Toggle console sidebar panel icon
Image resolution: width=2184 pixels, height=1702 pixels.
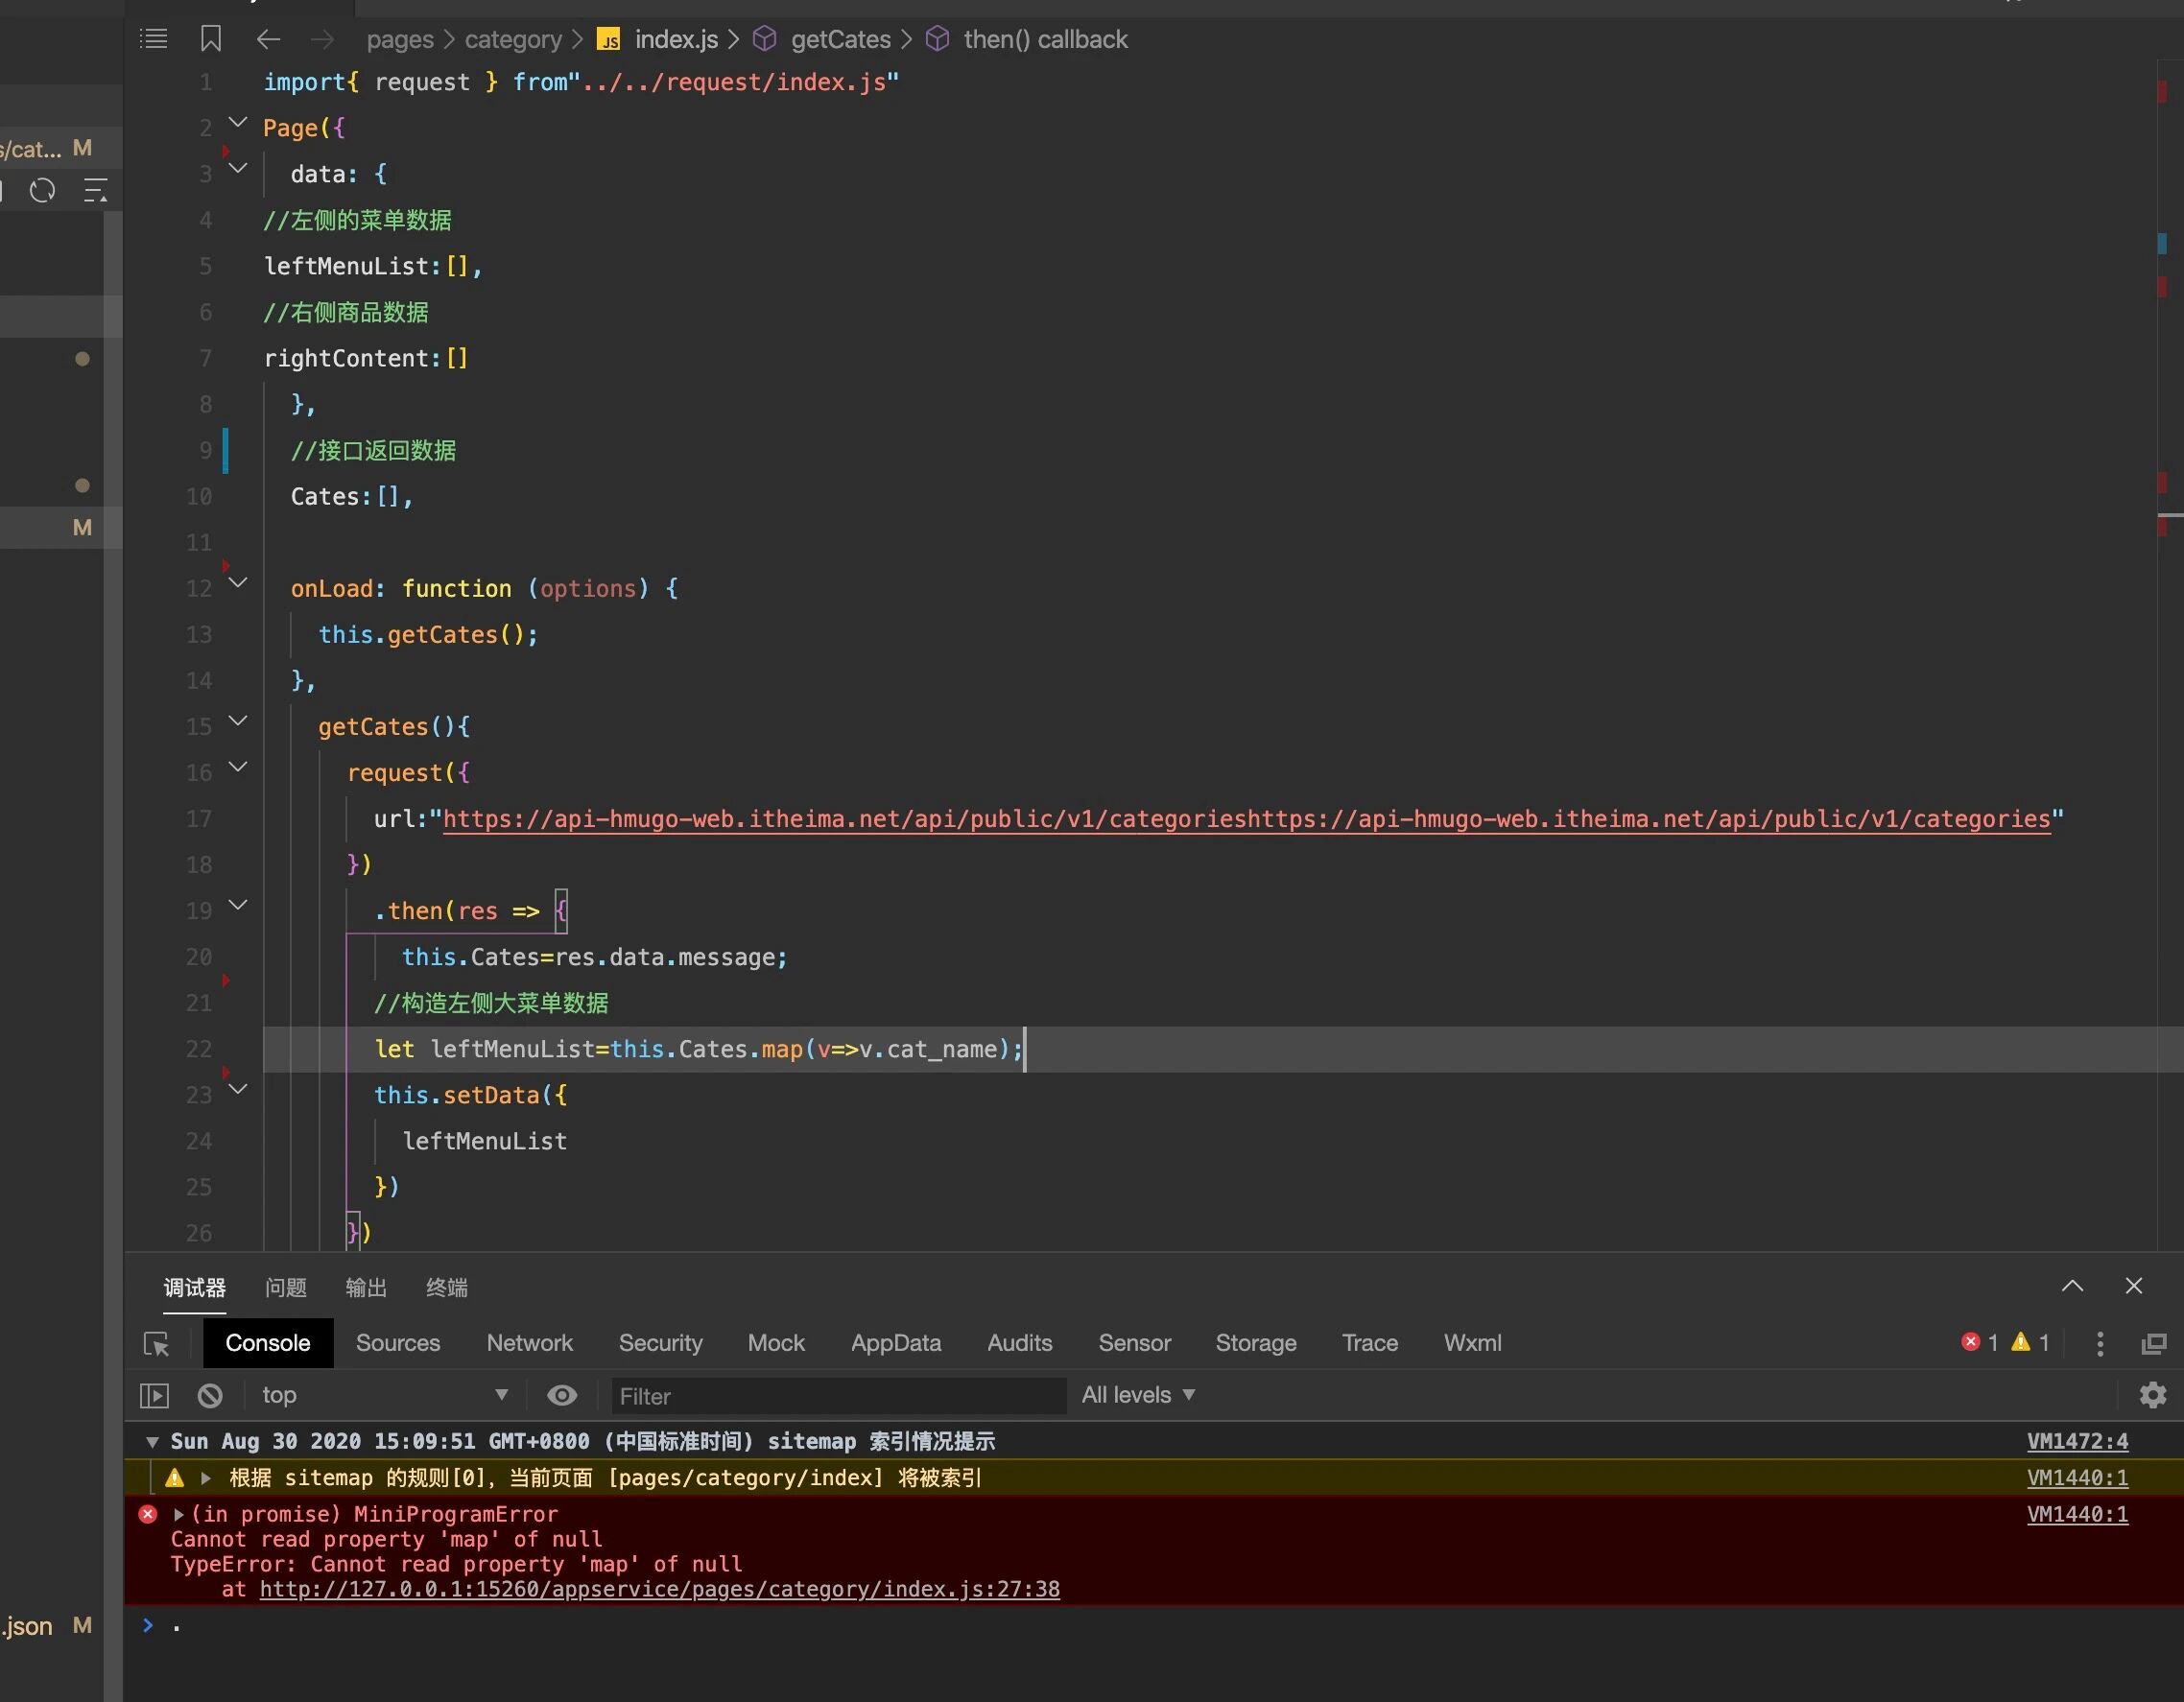coord(154,1395)
